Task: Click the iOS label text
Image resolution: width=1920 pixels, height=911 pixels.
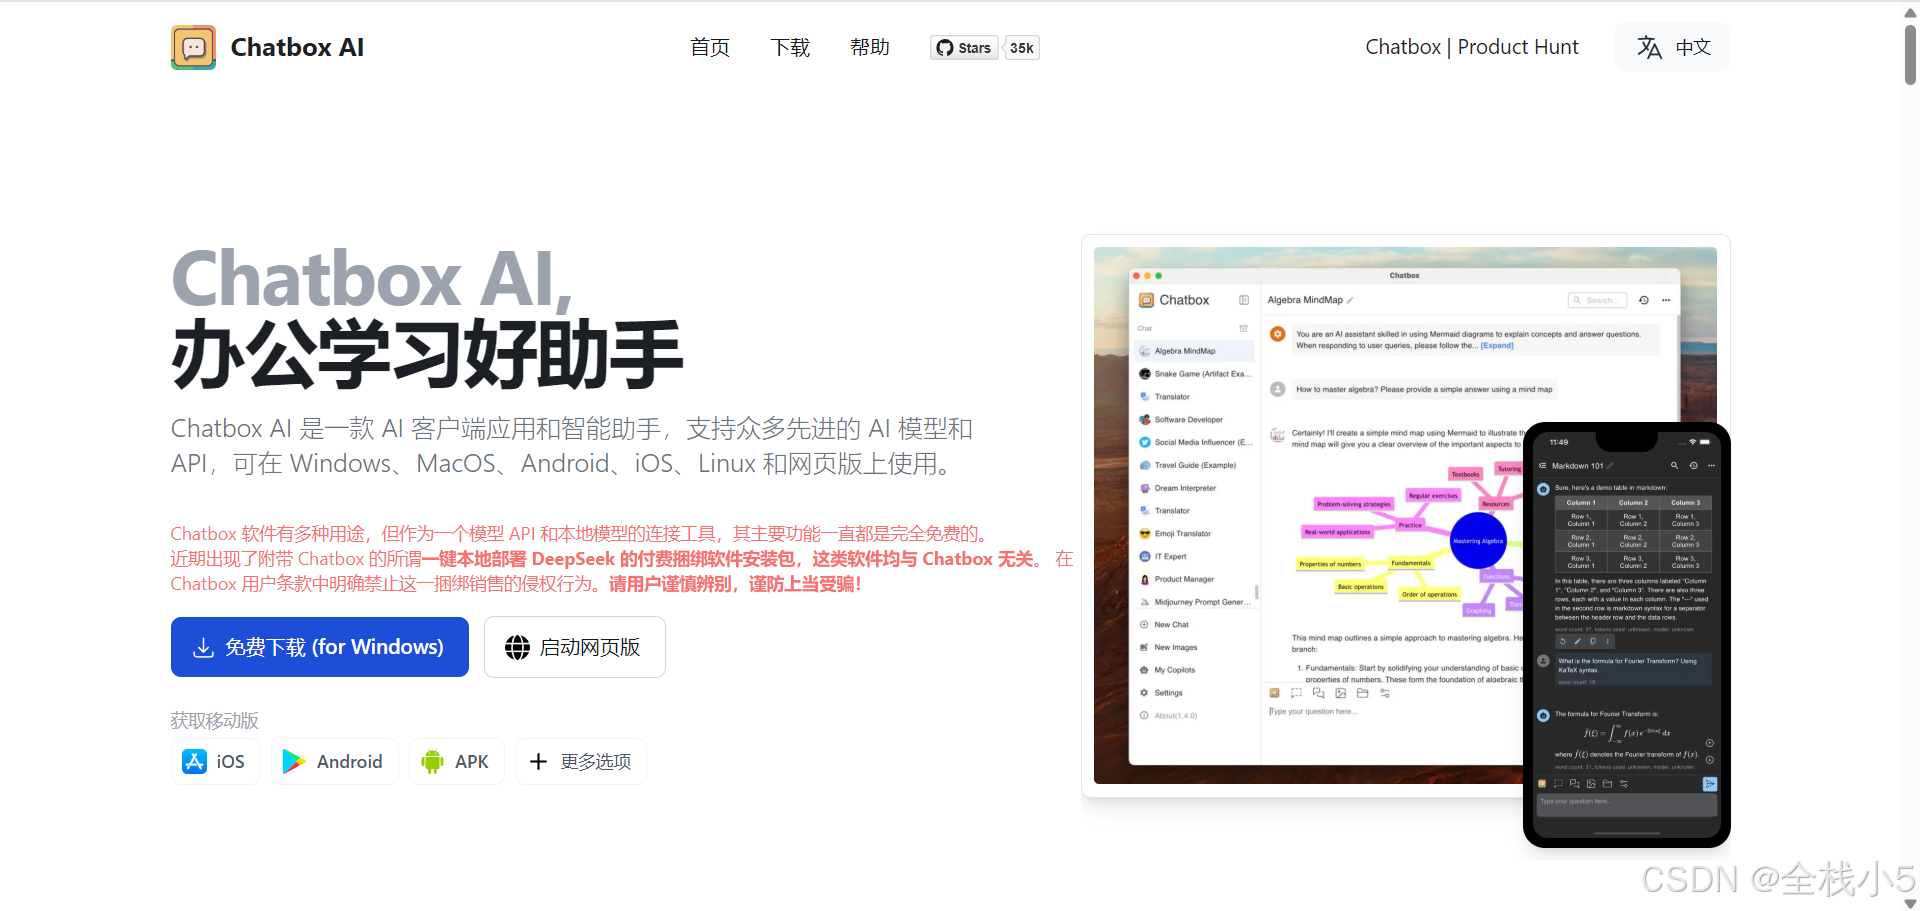Action: [x=231, y=762]
